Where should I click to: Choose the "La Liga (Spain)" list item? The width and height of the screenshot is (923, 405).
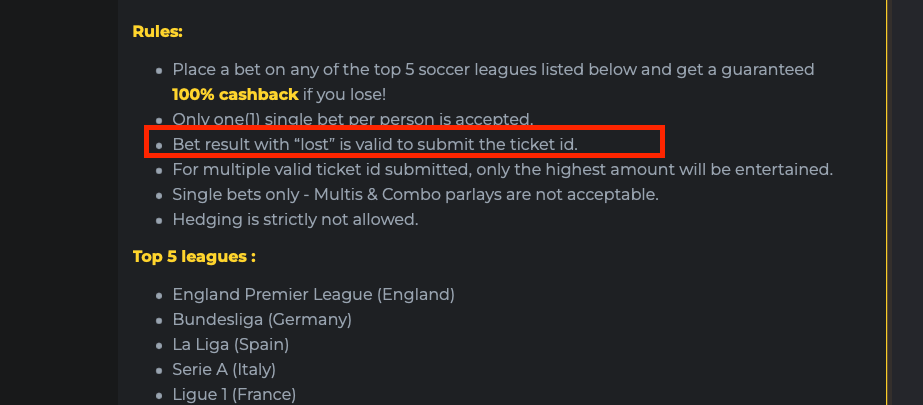(x=230, y=345)
